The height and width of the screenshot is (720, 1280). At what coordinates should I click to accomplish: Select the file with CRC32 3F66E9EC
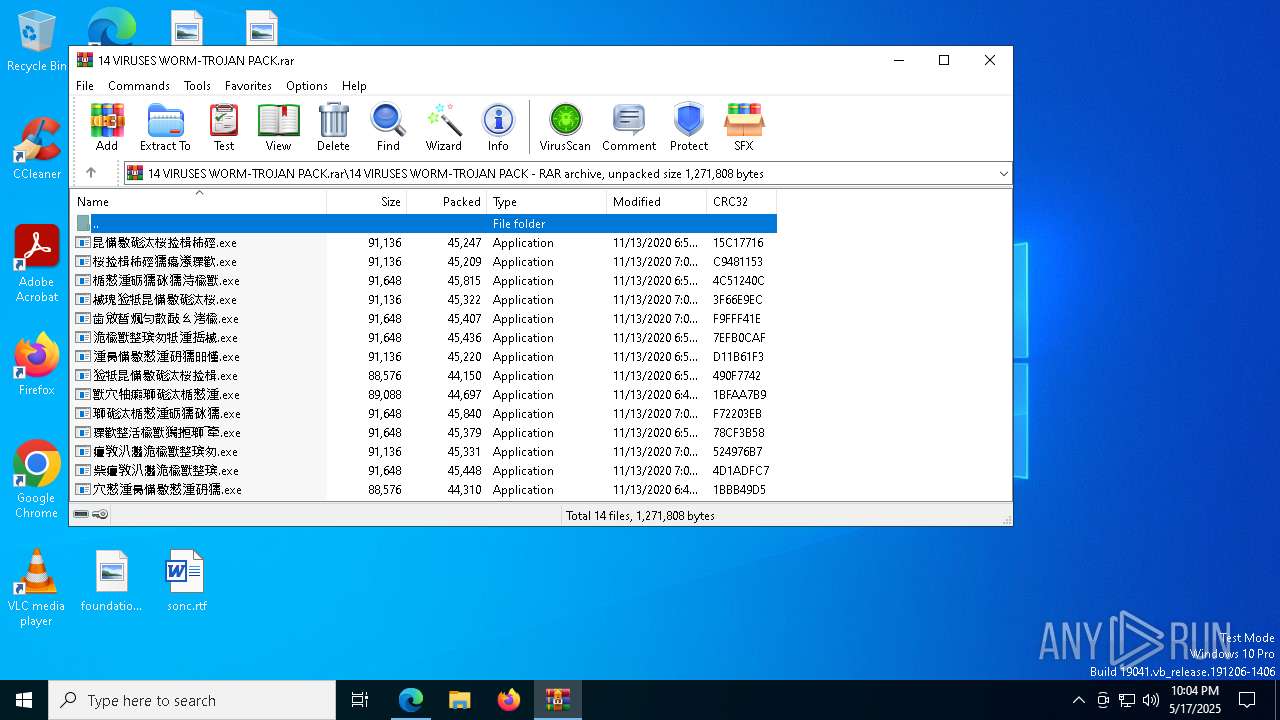click(424, 300)
